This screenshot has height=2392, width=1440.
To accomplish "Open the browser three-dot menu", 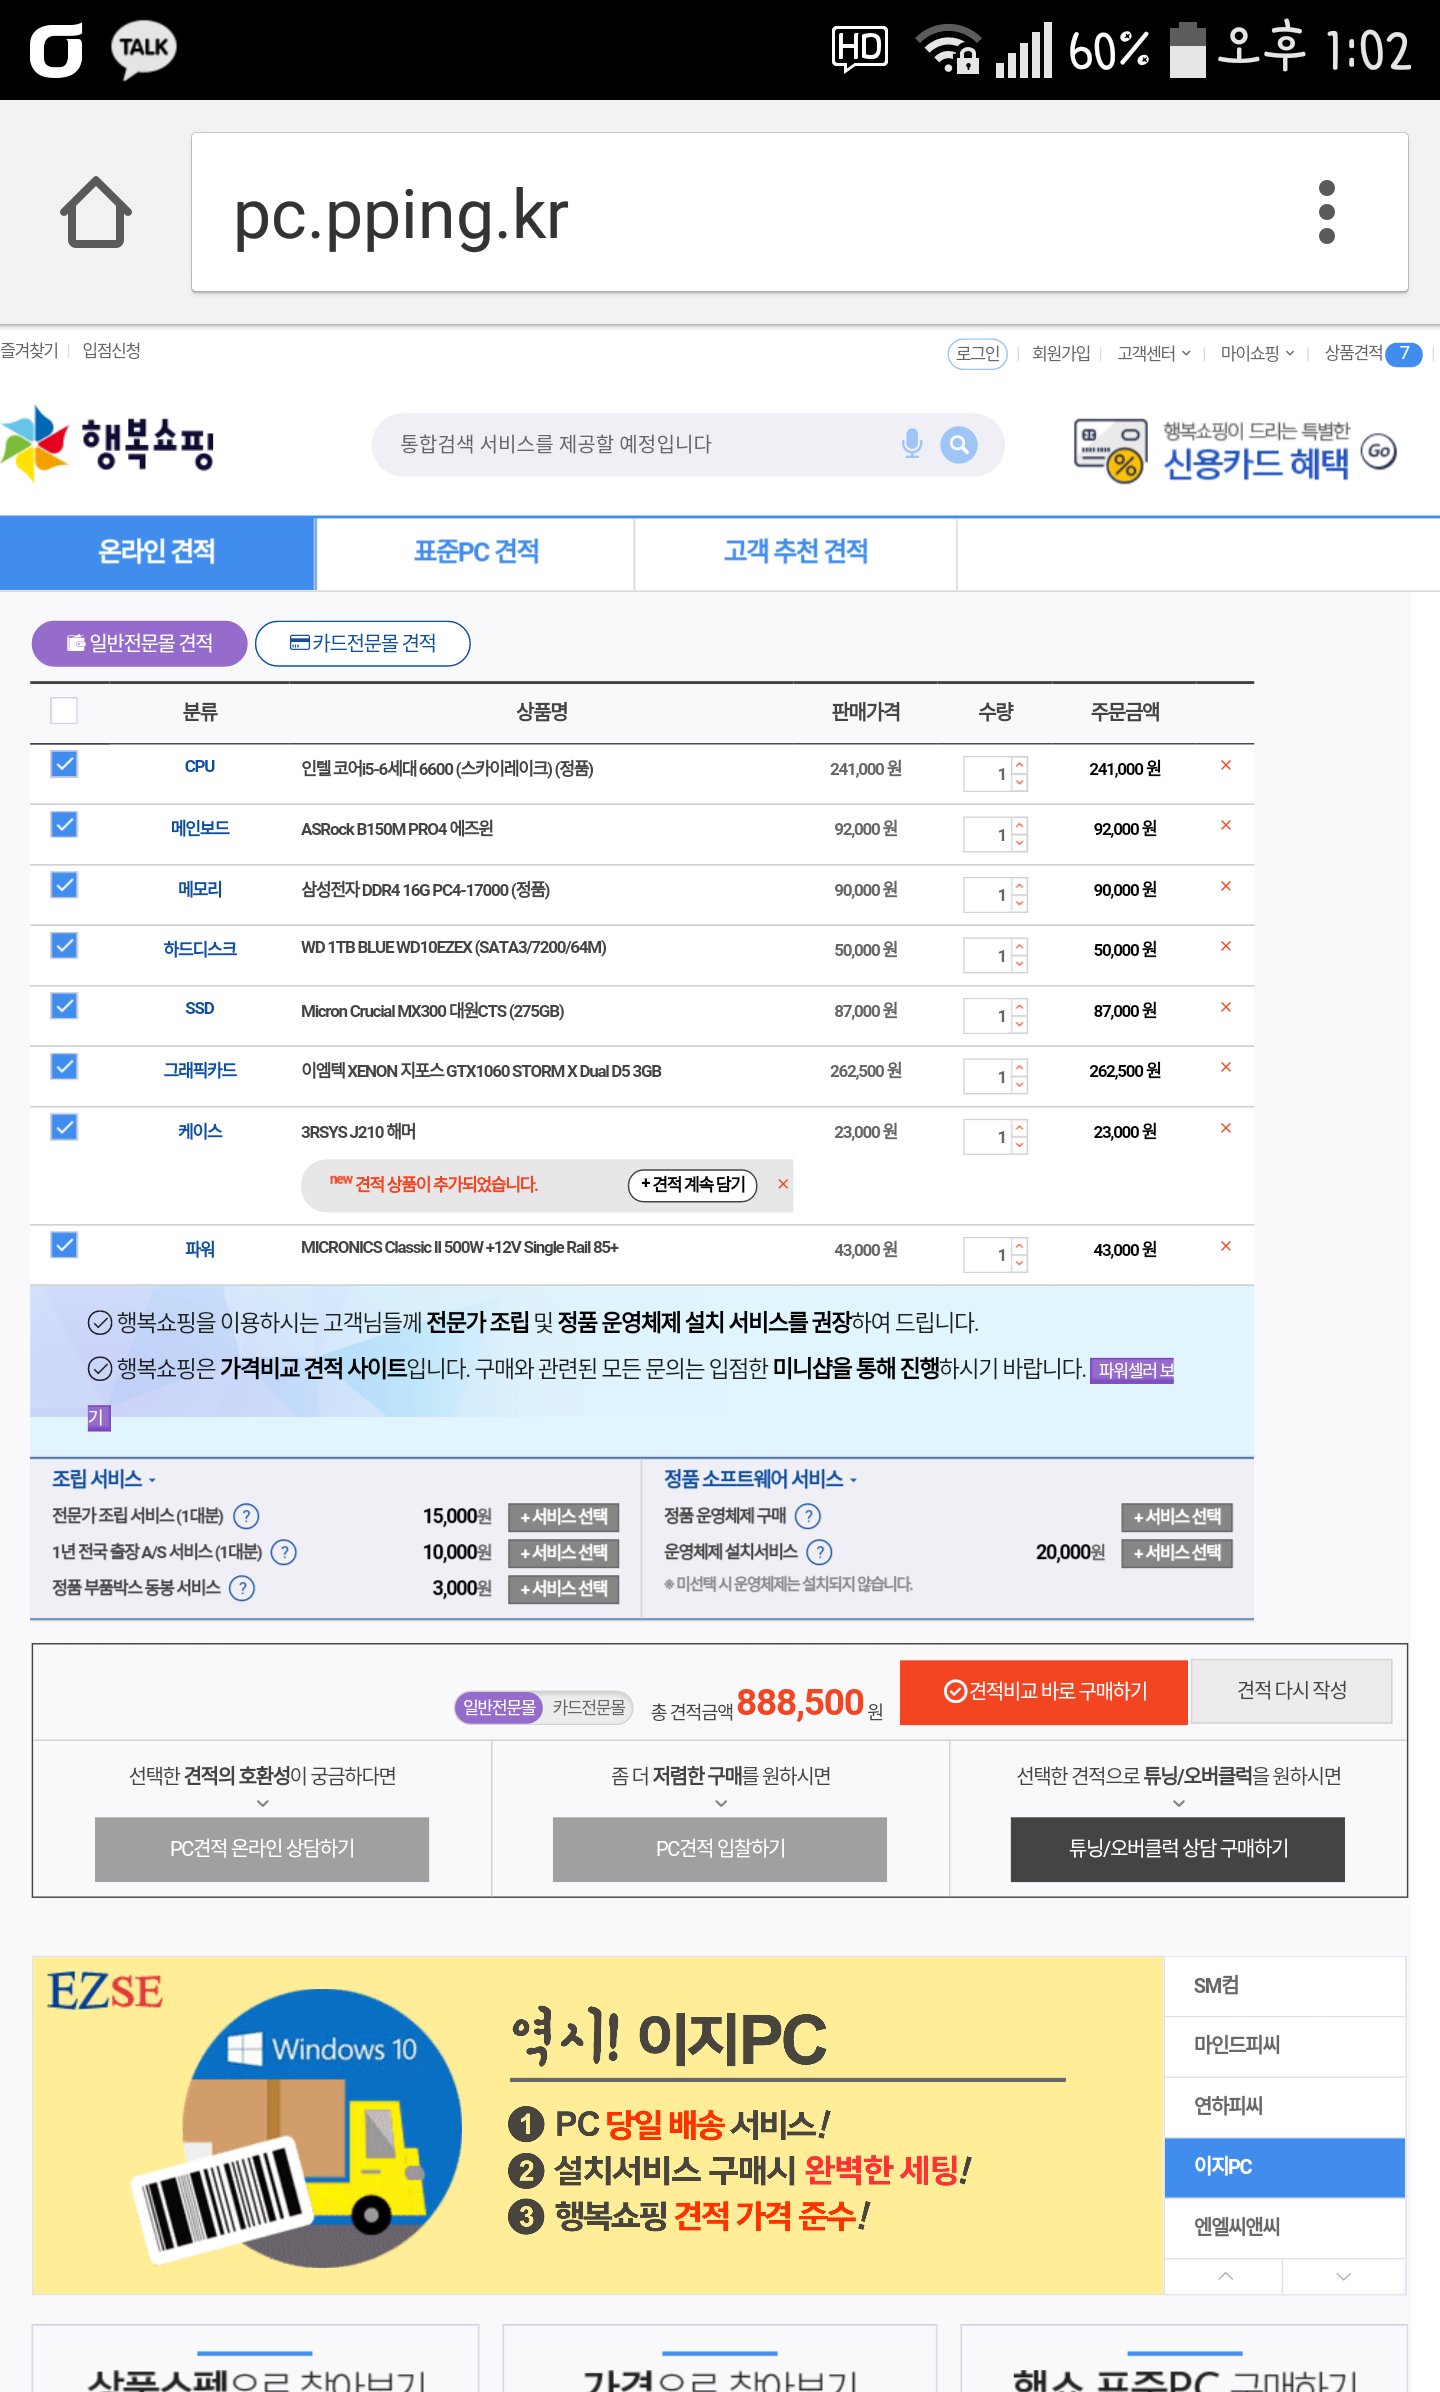I will click(x=1326, y=212).
